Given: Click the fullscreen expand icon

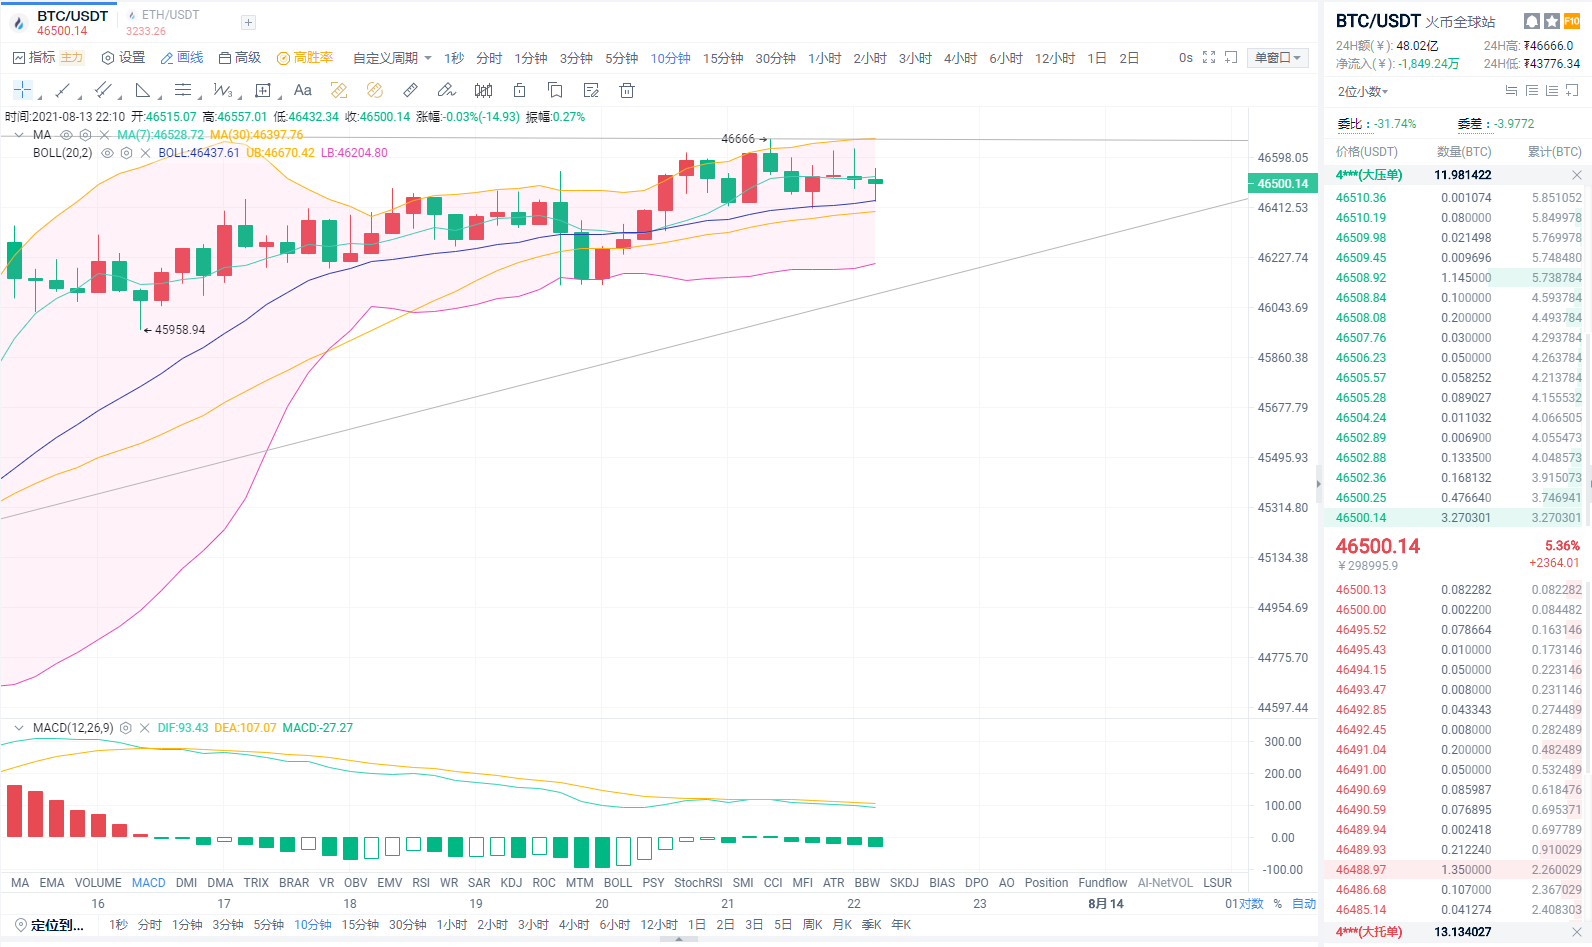Looking at the screenshot, I should pyautogui.click(x=1209, y=58).
